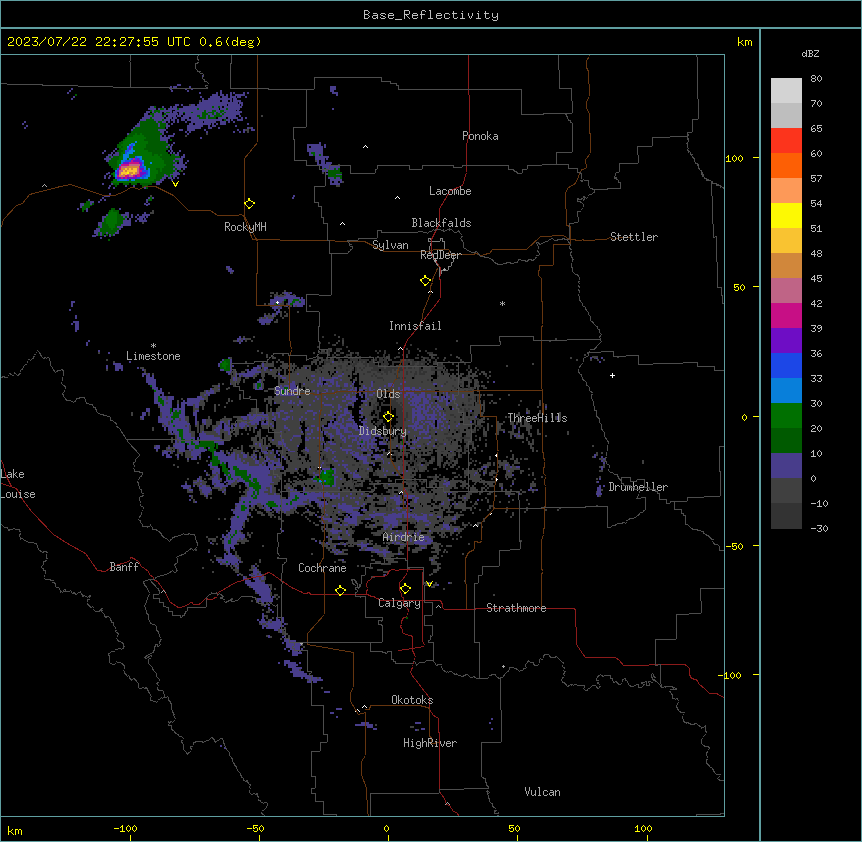862x842 pixels.
Task: Click the yellow V marker near the storm cell
Action: click(175, 184)
